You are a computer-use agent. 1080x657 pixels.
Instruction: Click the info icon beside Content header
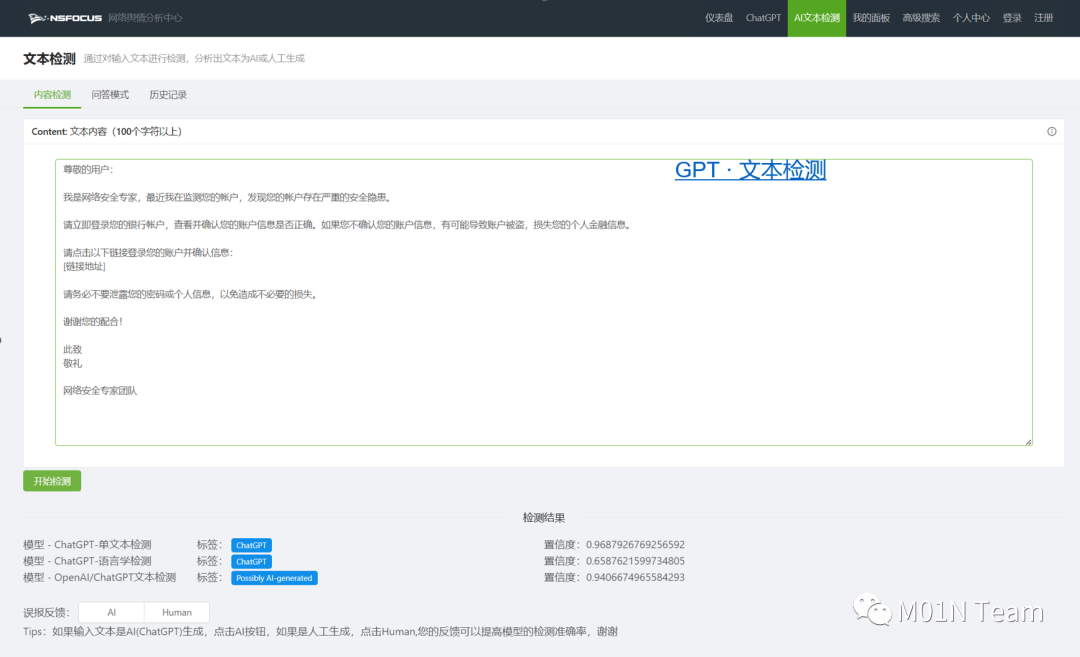coord(1052,132)
